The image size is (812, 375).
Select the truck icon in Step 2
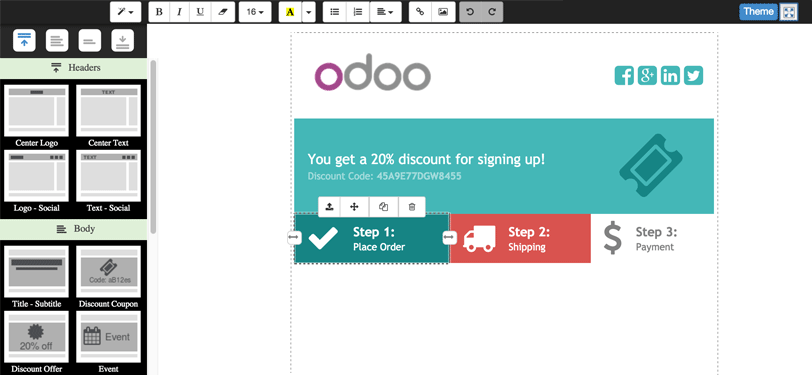(479, 238)
